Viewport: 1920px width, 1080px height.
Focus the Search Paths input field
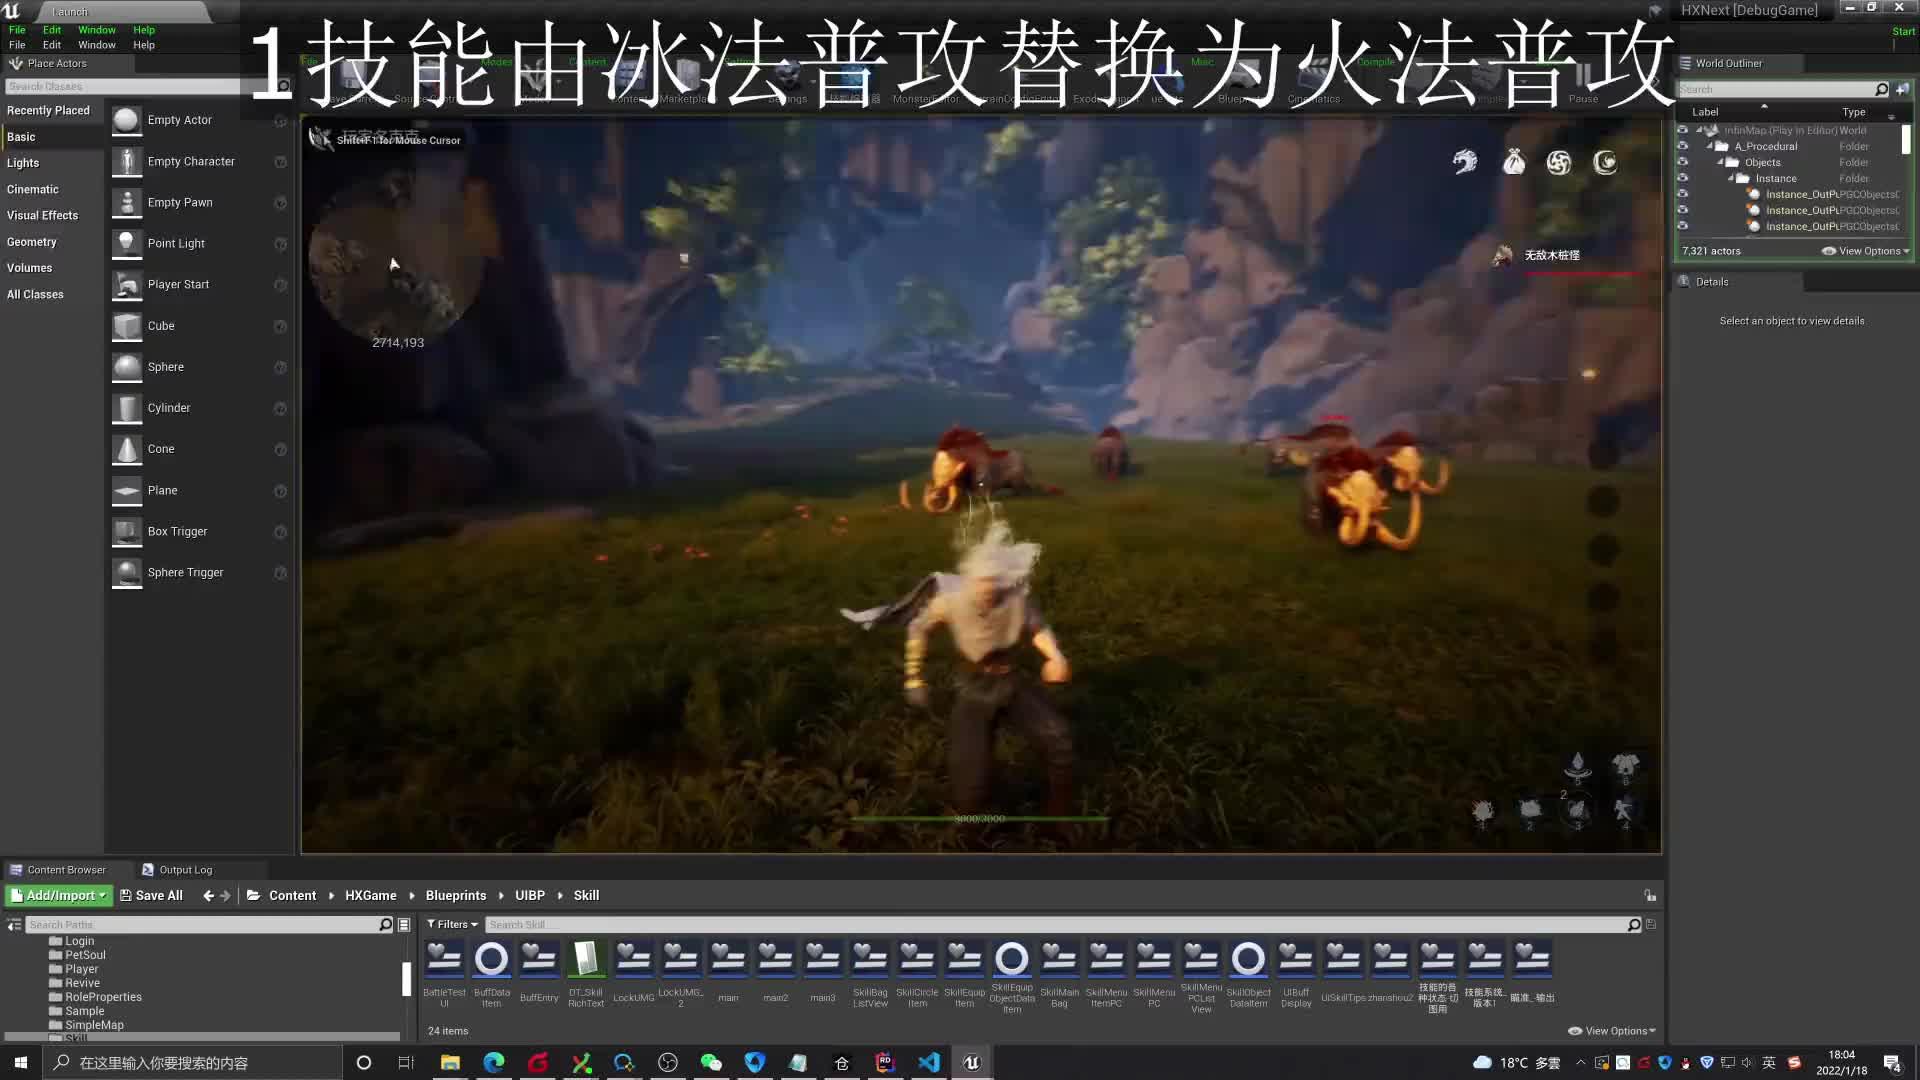coord(209,925)
